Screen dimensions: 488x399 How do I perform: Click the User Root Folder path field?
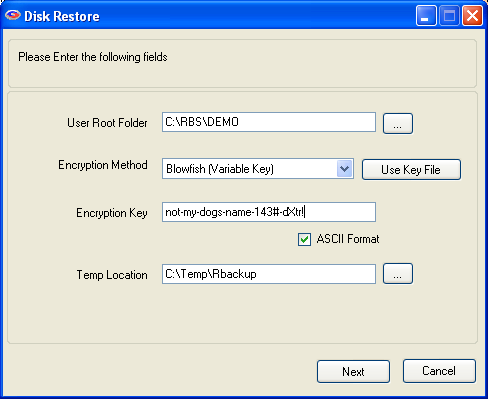pyautogui.click(x=269, y=122)
